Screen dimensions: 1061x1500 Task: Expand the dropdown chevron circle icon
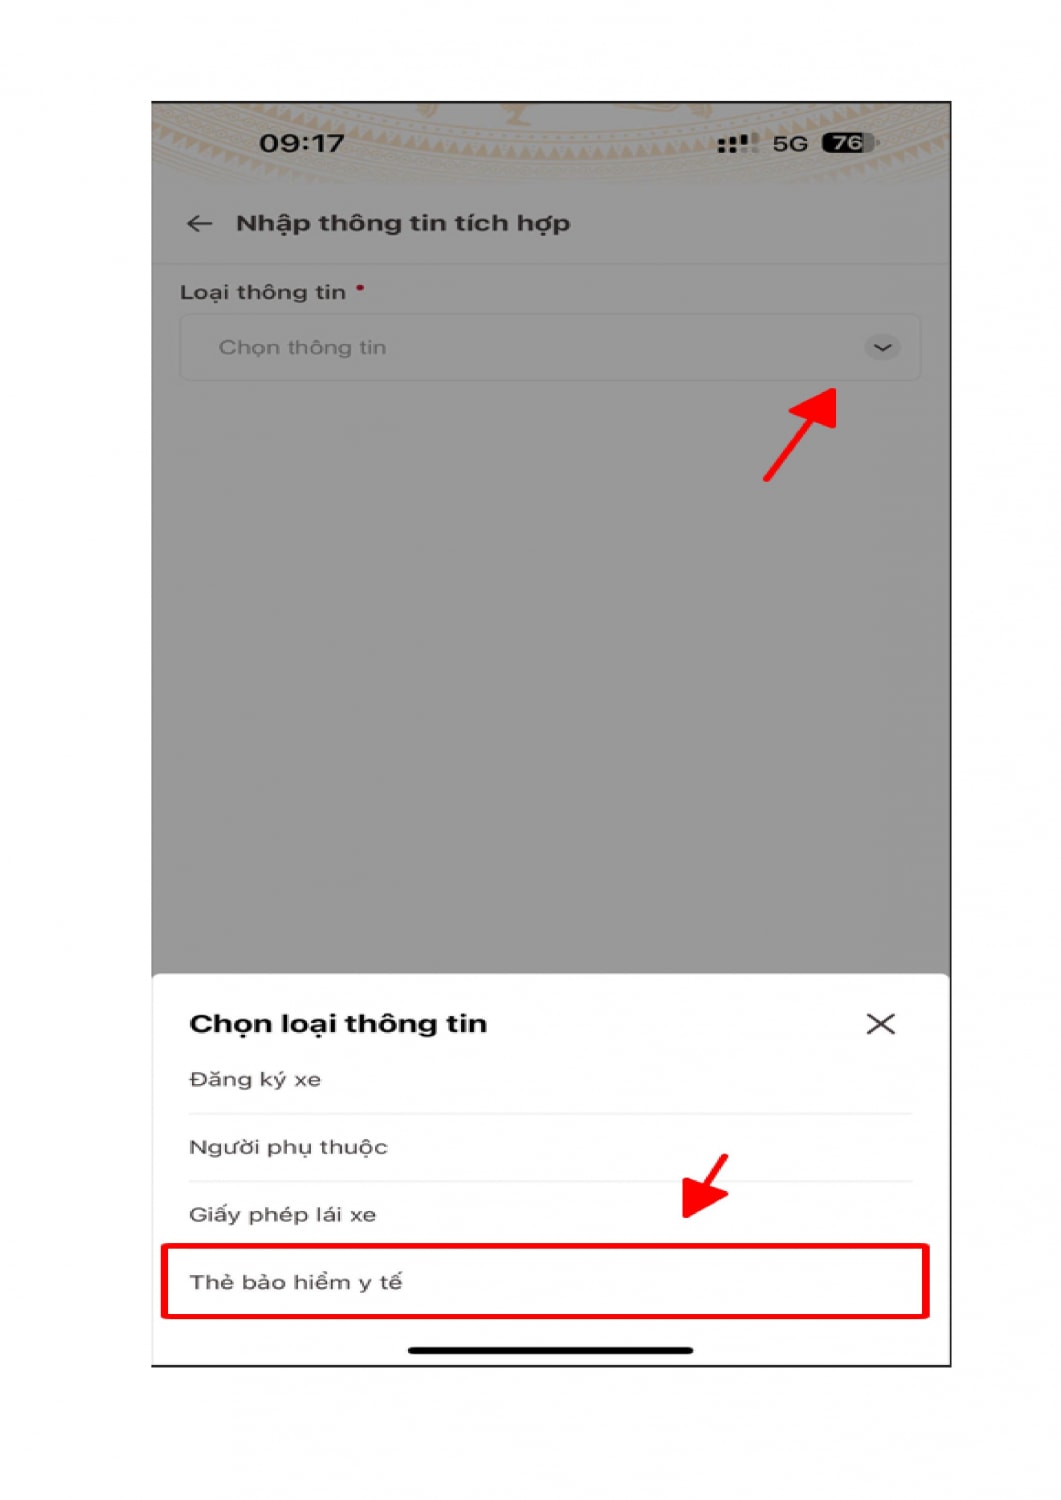(x=882, y=348)
